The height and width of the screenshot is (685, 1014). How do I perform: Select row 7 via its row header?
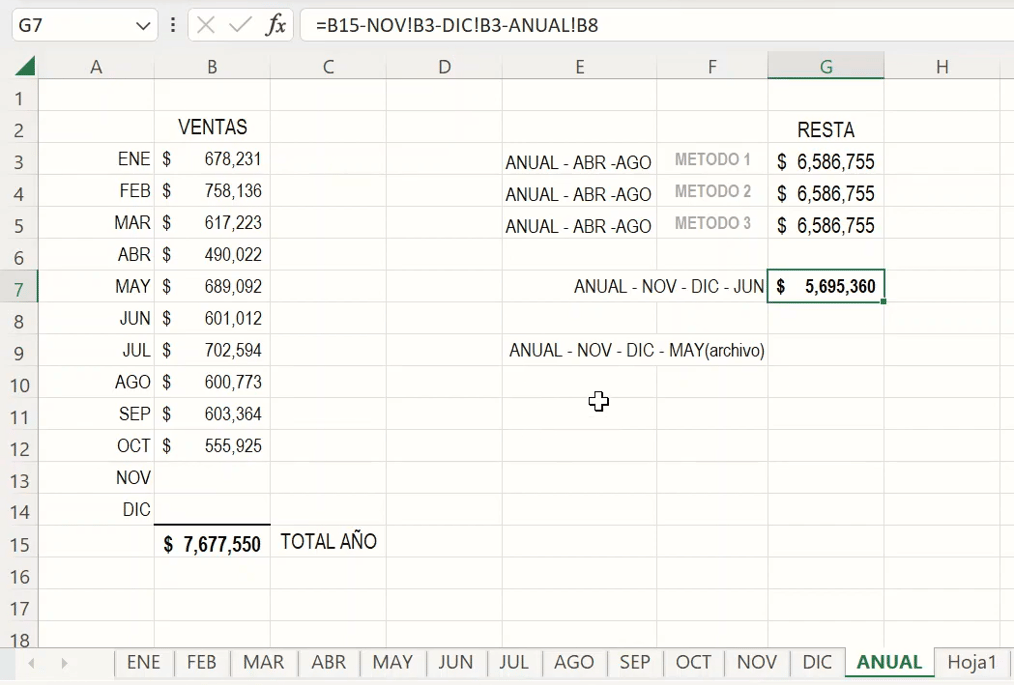tap(18, 286)
